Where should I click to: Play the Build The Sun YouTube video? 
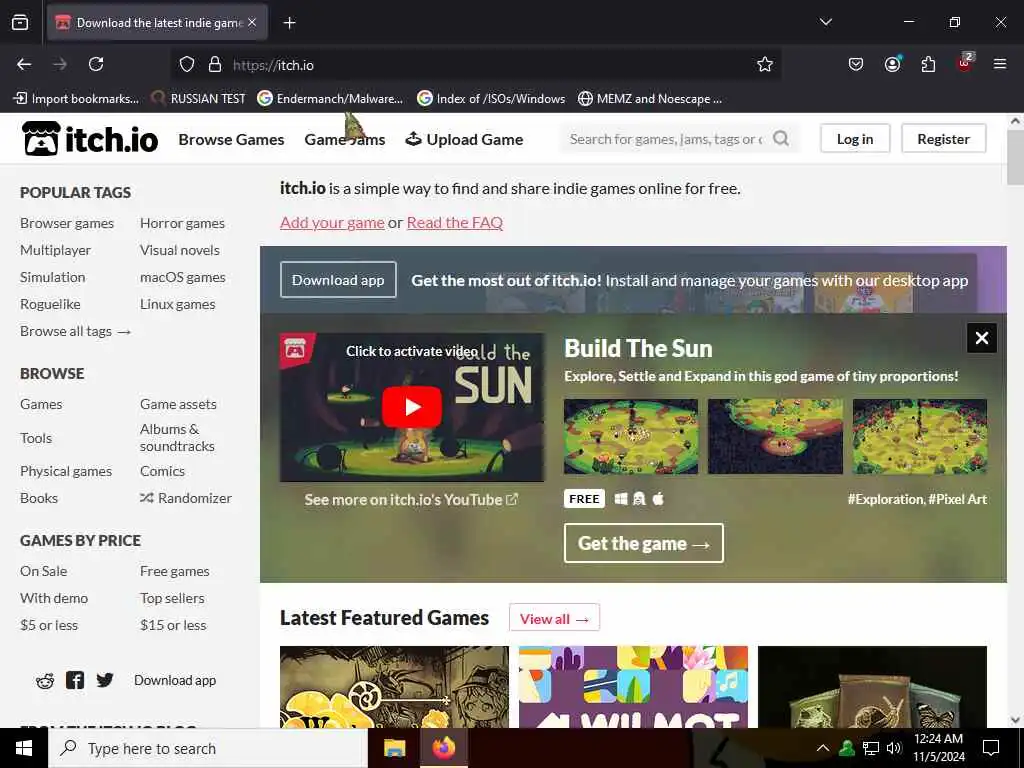pos(411,407)
